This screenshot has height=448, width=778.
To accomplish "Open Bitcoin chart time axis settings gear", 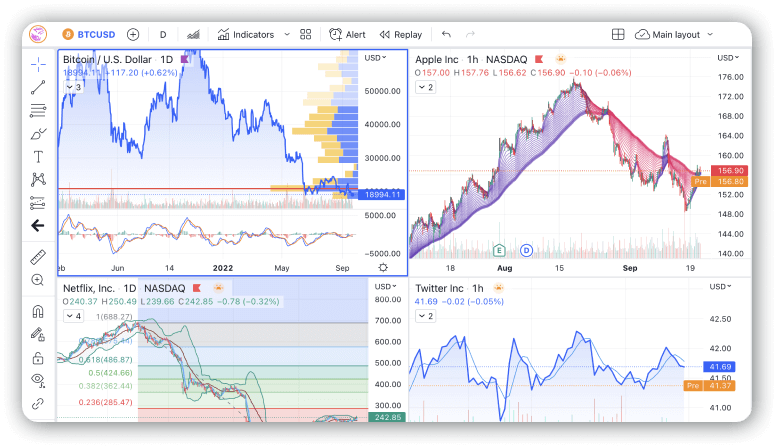I will click(383, 267).
